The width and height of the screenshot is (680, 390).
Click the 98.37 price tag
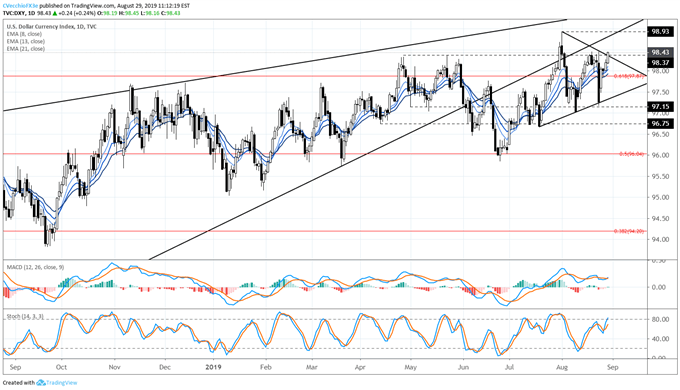tap(660, 62)
